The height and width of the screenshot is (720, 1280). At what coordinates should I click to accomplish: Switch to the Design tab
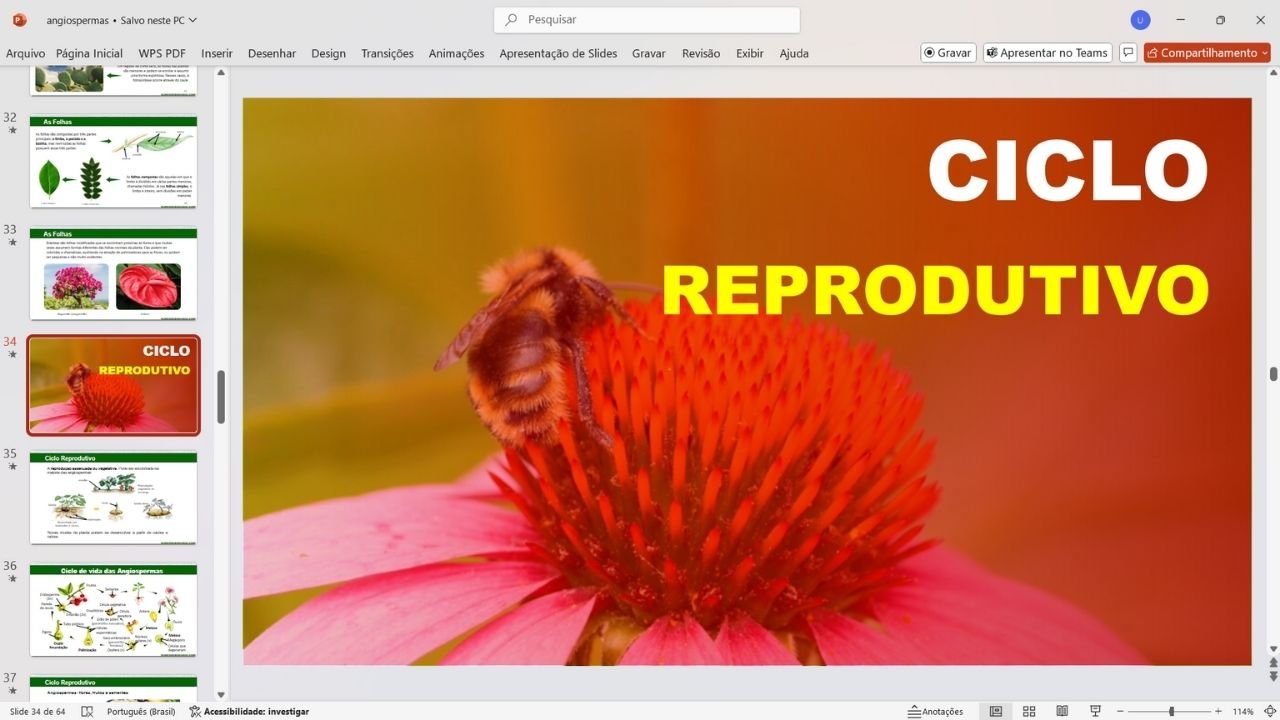click(x=328, y=53)
